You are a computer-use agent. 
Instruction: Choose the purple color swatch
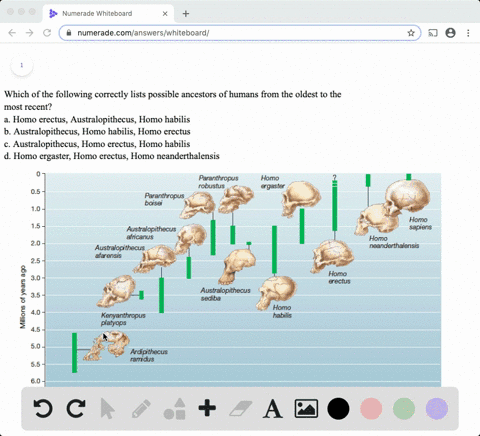coord(437,409)
